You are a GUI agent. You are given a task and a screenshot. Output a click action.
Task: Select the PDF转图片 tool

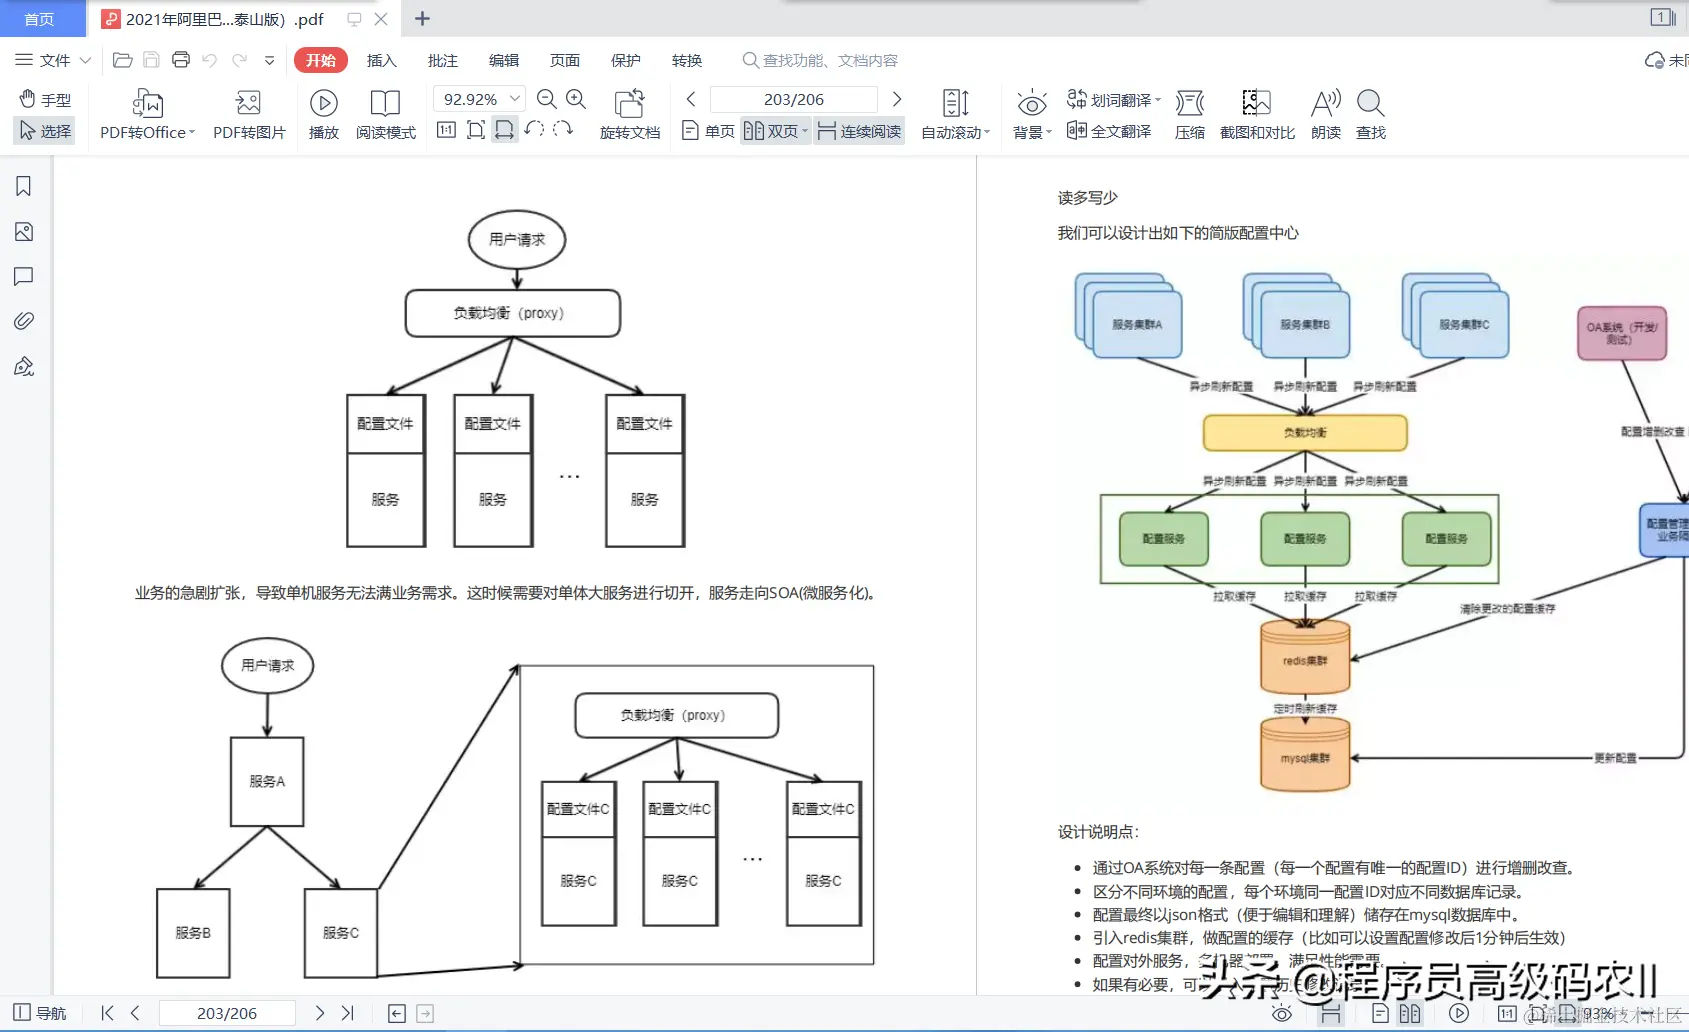pos(248,113)
